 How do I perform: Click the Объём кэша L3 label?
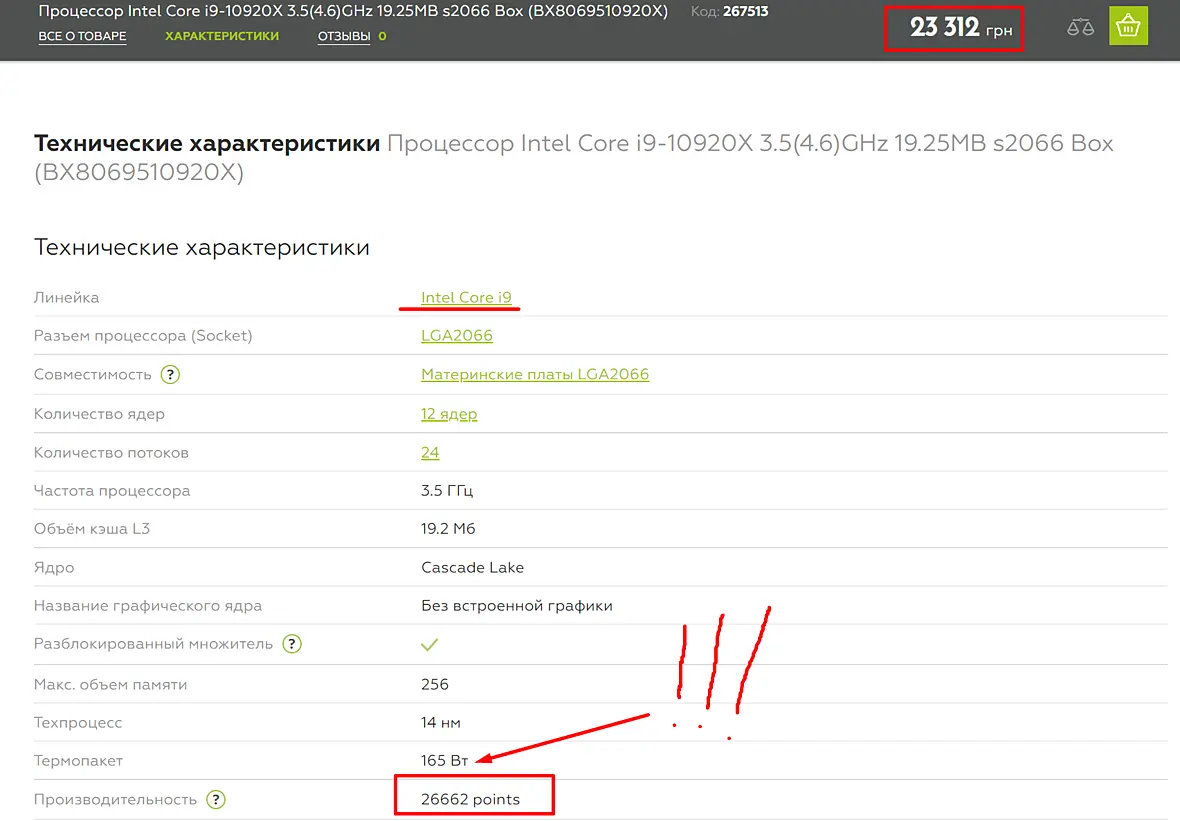pos(92,529)
